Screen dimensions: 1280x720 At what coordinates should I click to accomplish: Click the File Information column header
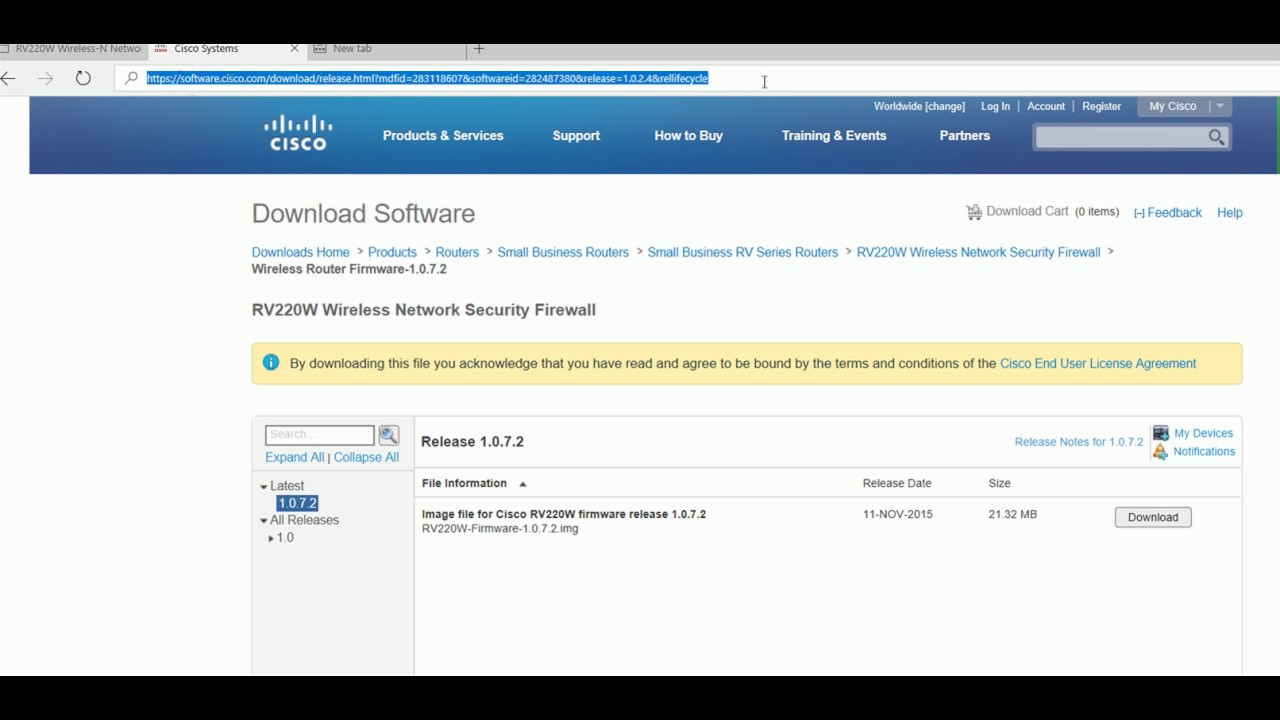click(x=464, y=483)
